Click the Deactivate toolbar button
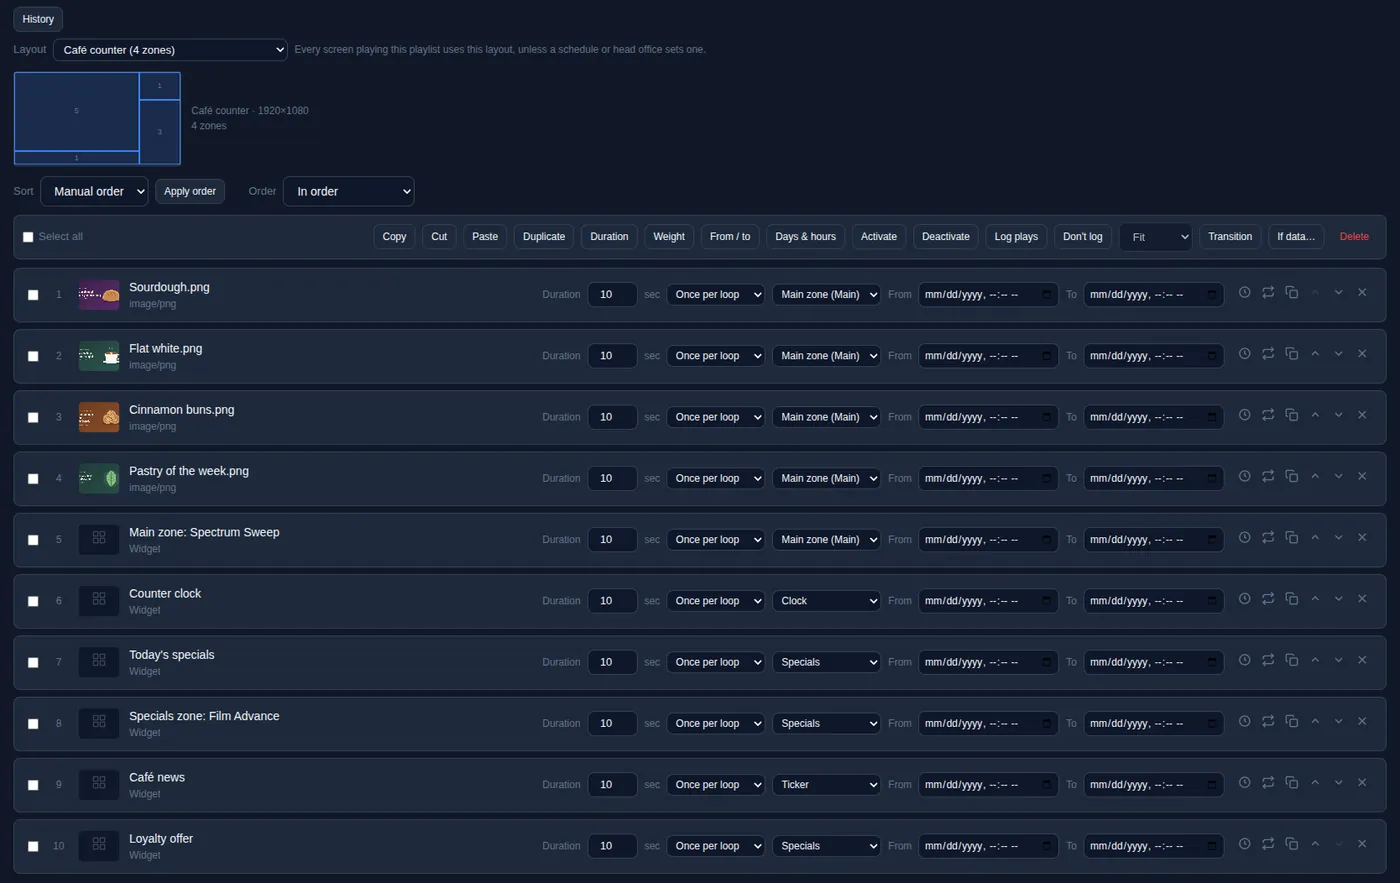Screen dimensions: 1400x883 946,237
